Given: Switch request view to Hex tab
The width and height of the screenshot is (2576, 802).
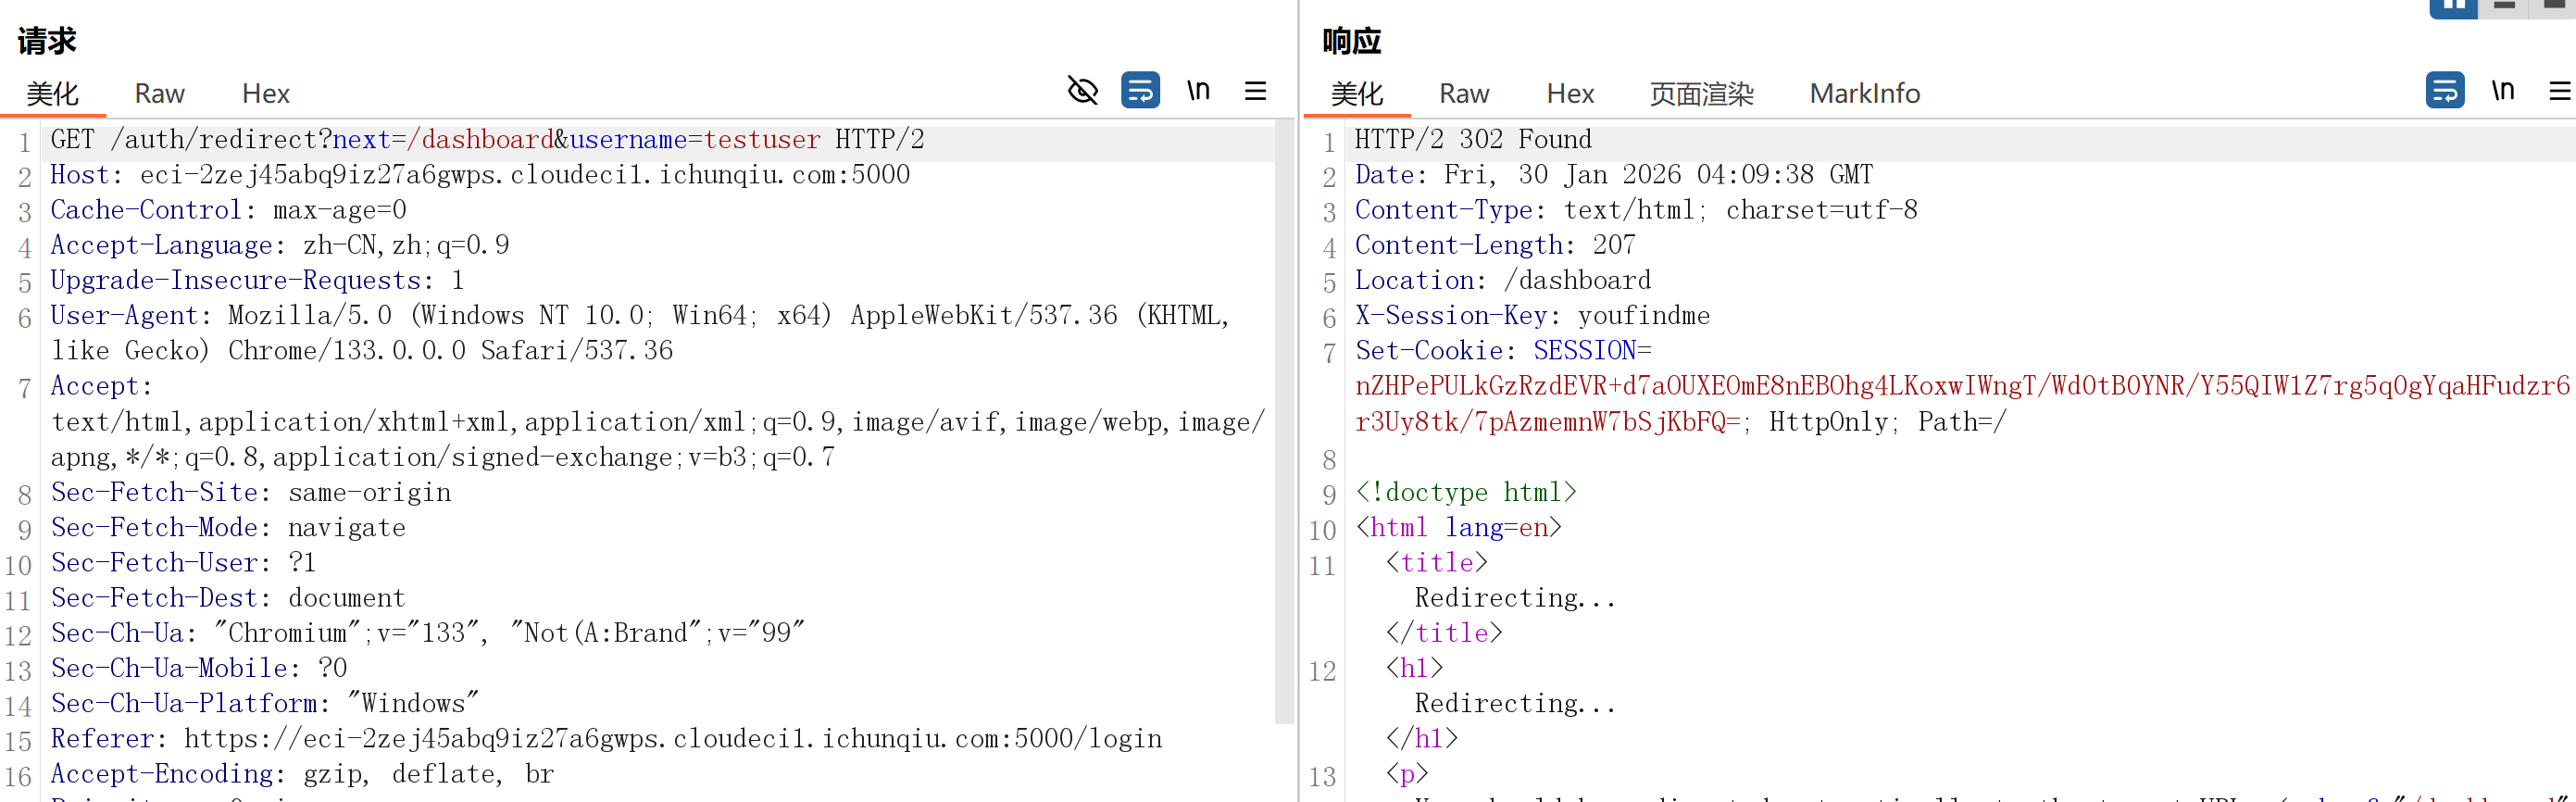Looking at the screenshot, I should [x=265, y=94].
